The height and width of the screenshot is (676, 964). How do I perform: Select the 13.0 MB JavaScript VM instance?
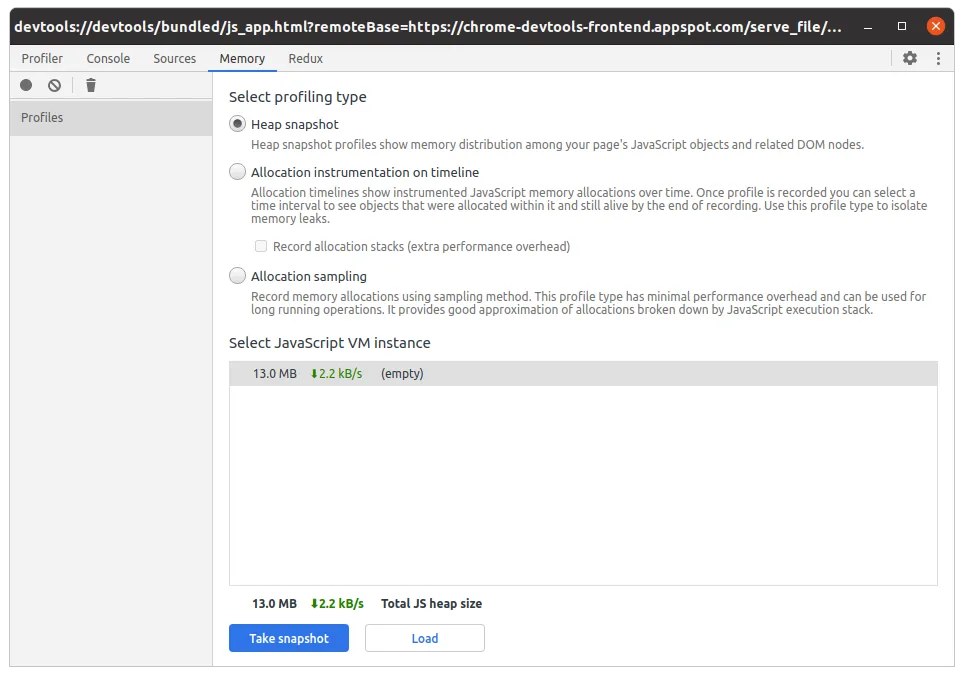584,372
